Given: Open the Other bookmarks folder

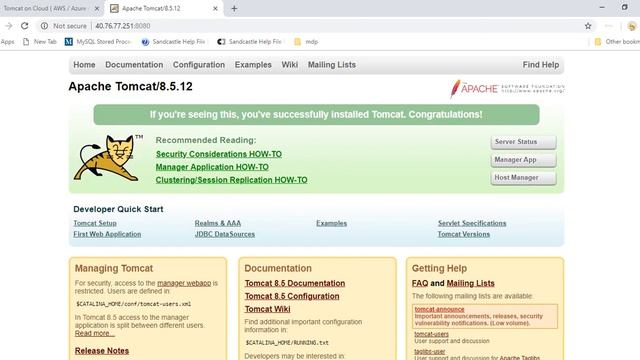Looking at the screenshot, I should (617, 42).
